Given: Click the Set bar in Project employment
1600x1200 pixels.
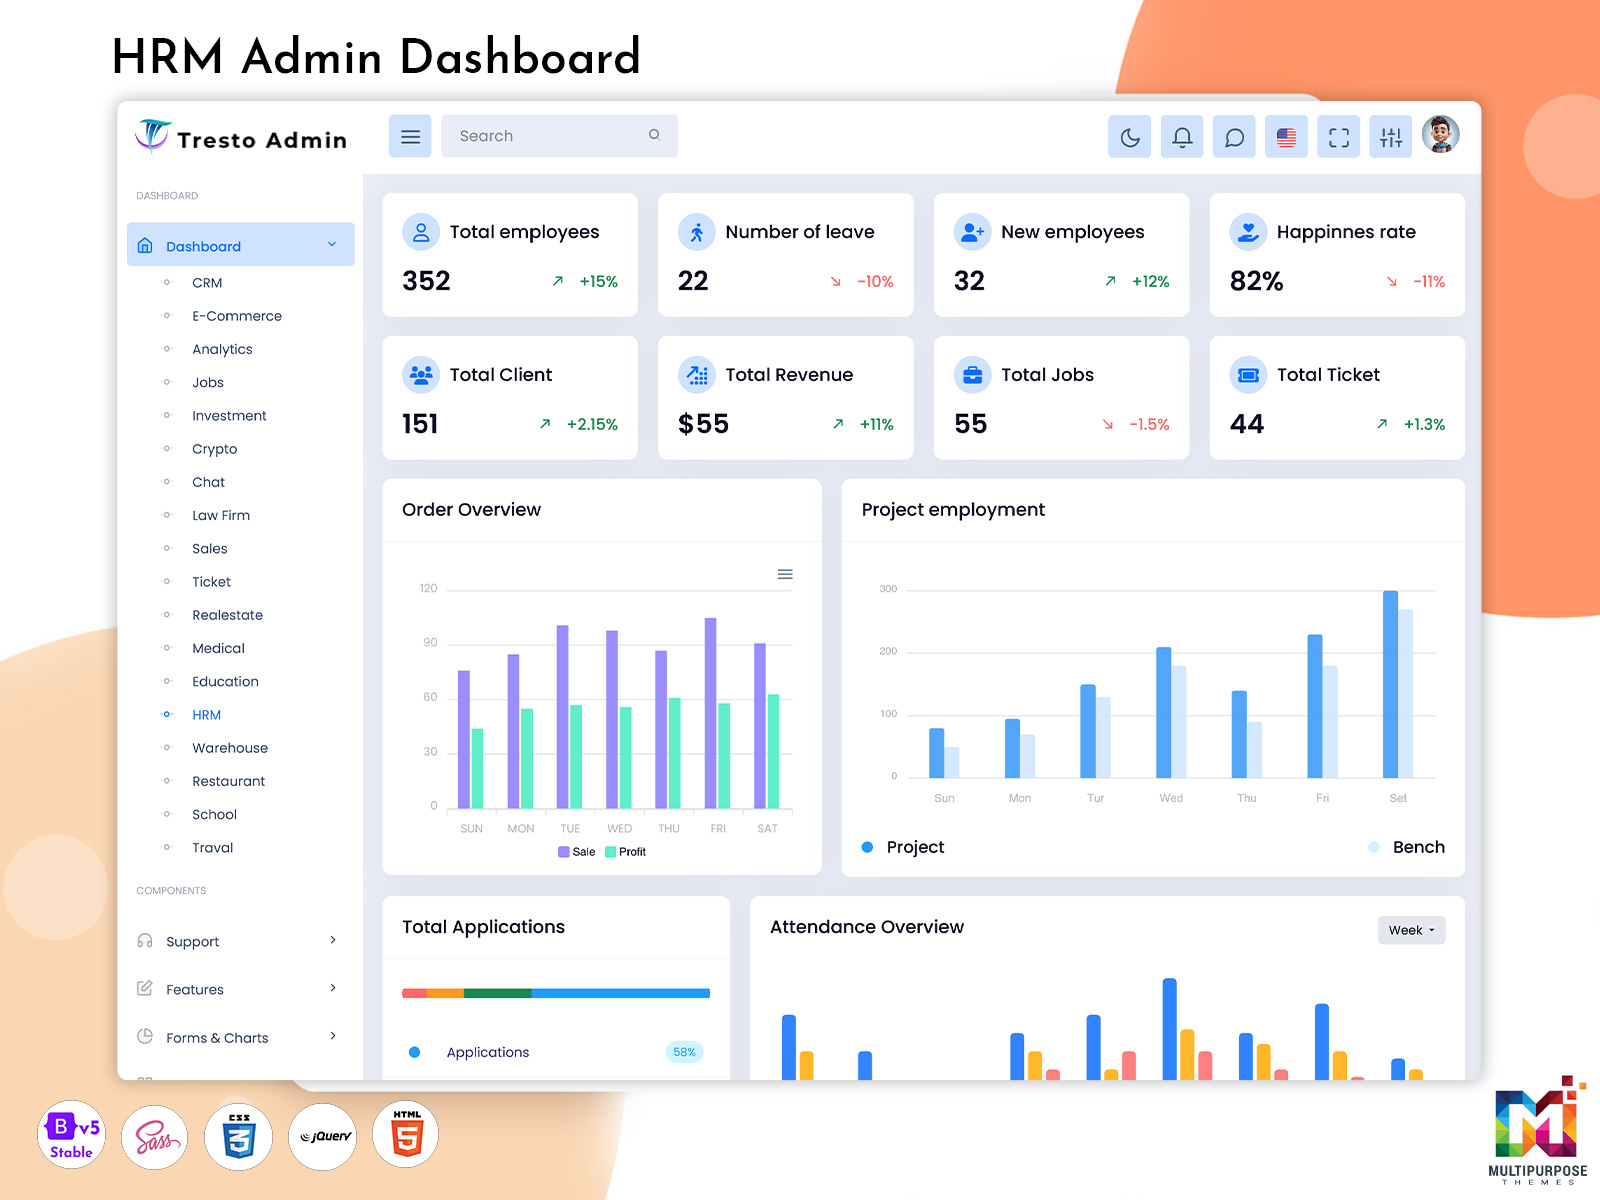Looking at the screenshot, I should coord(1390,684).
